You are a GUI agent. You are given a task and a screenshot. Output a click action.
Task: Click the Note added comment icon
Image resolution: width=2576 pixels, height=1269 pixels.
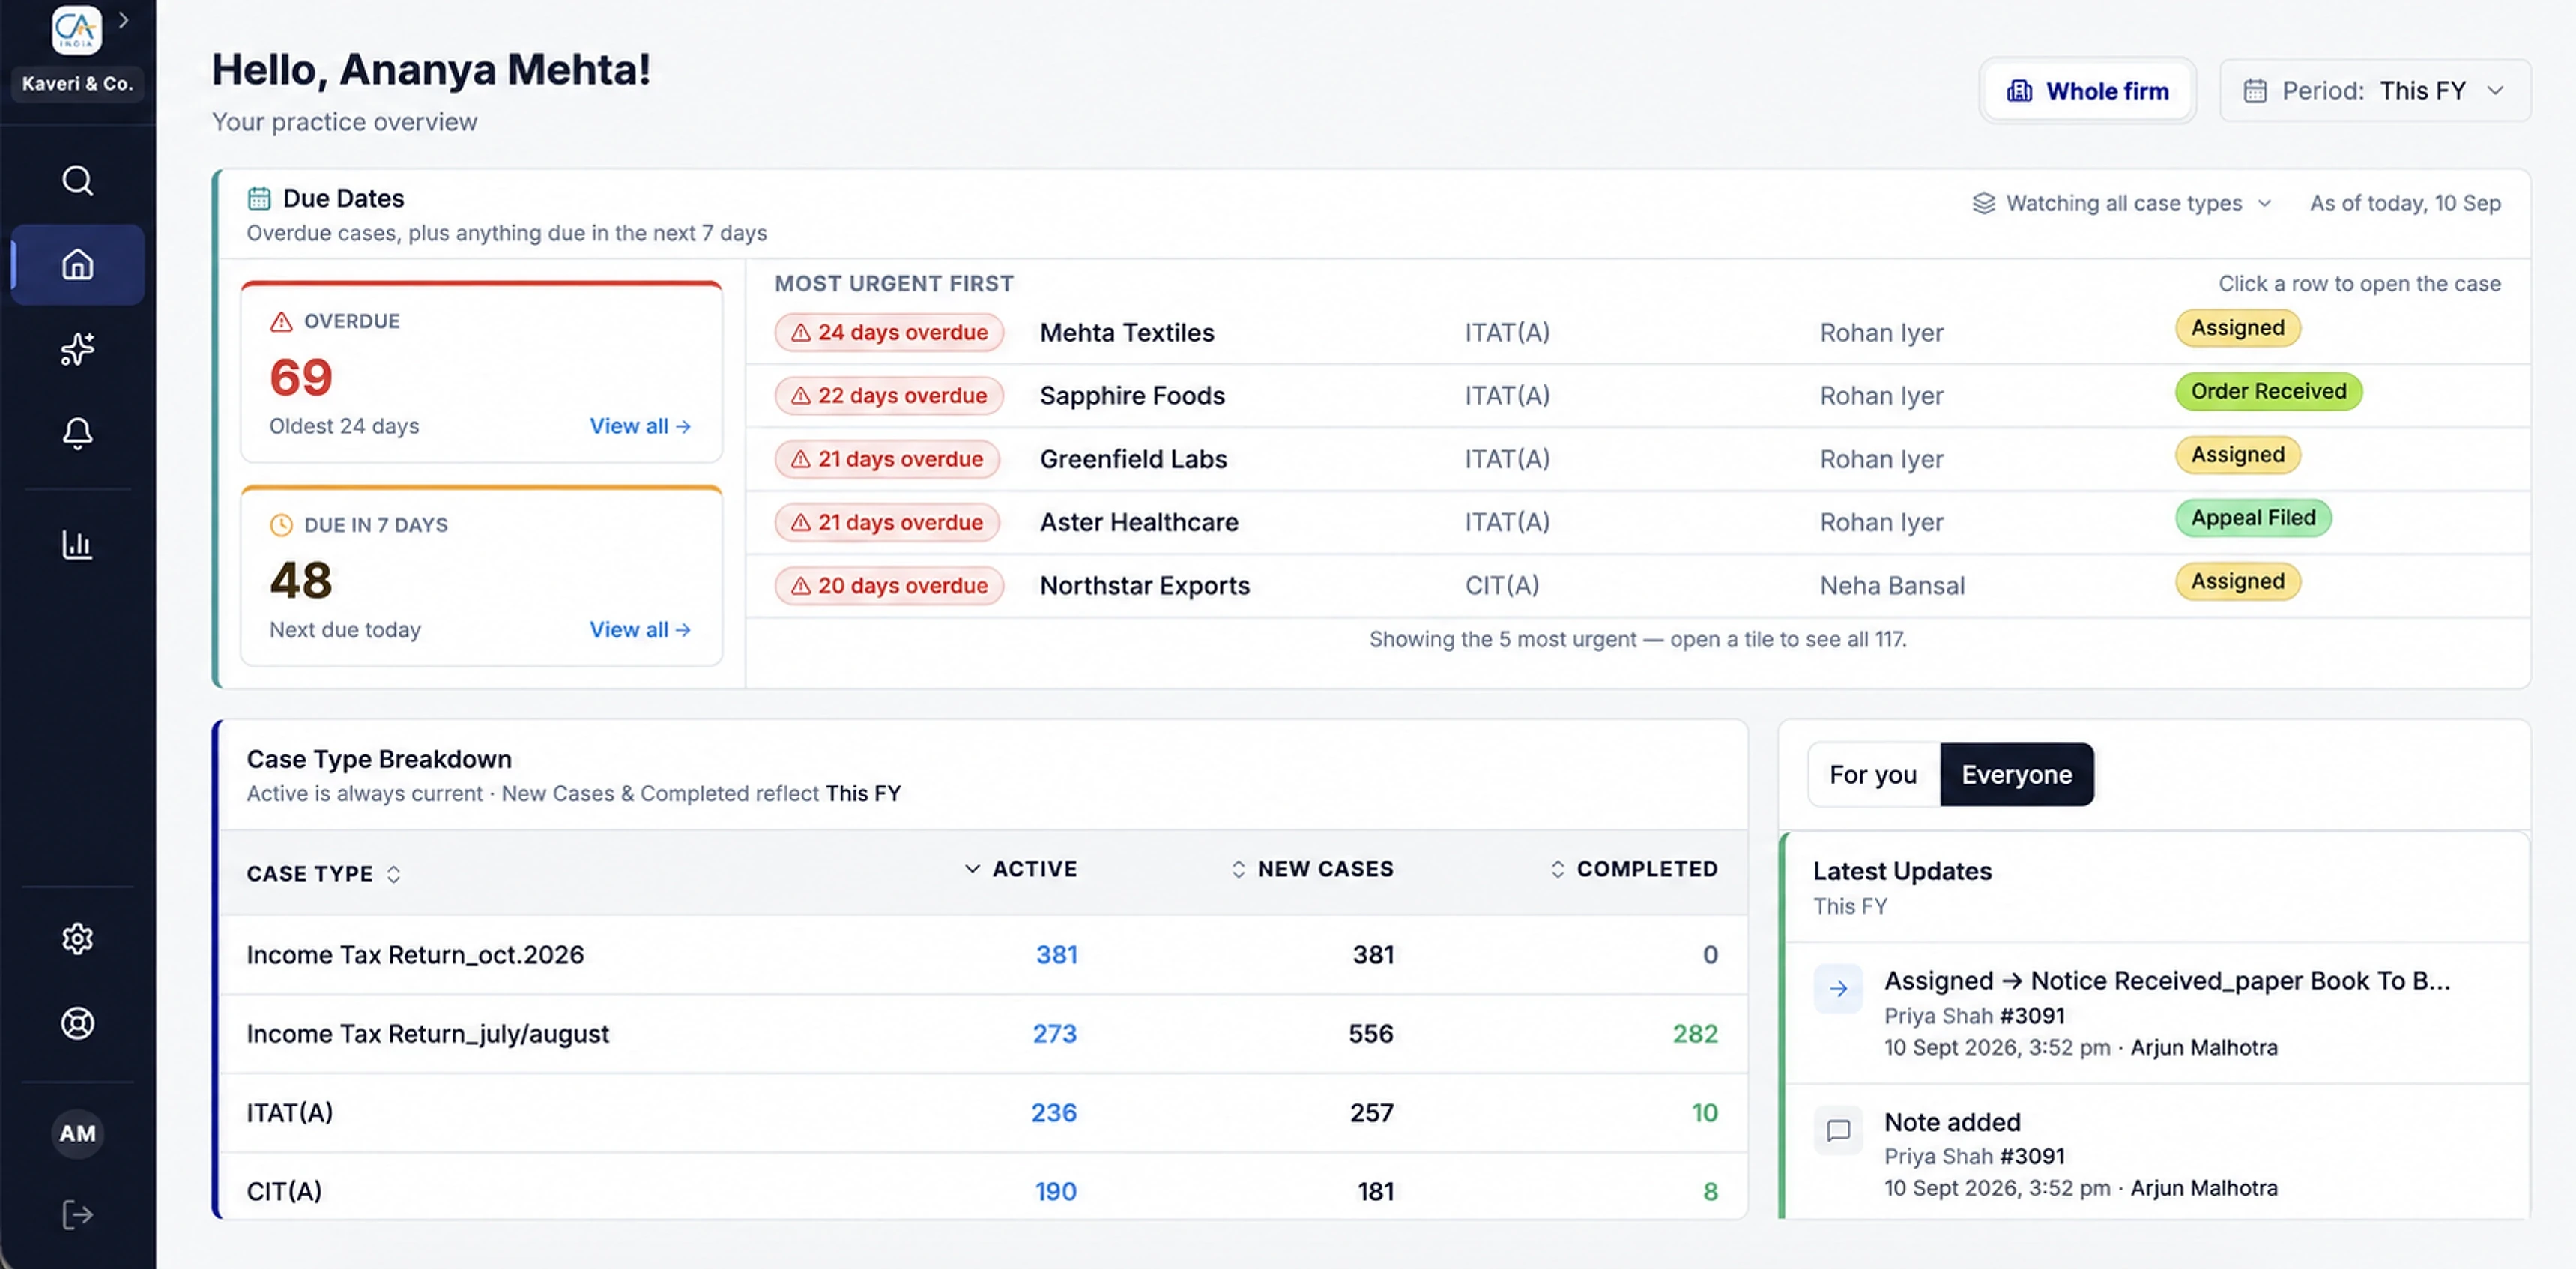pyautogui.click(x=1838, y=1130)
